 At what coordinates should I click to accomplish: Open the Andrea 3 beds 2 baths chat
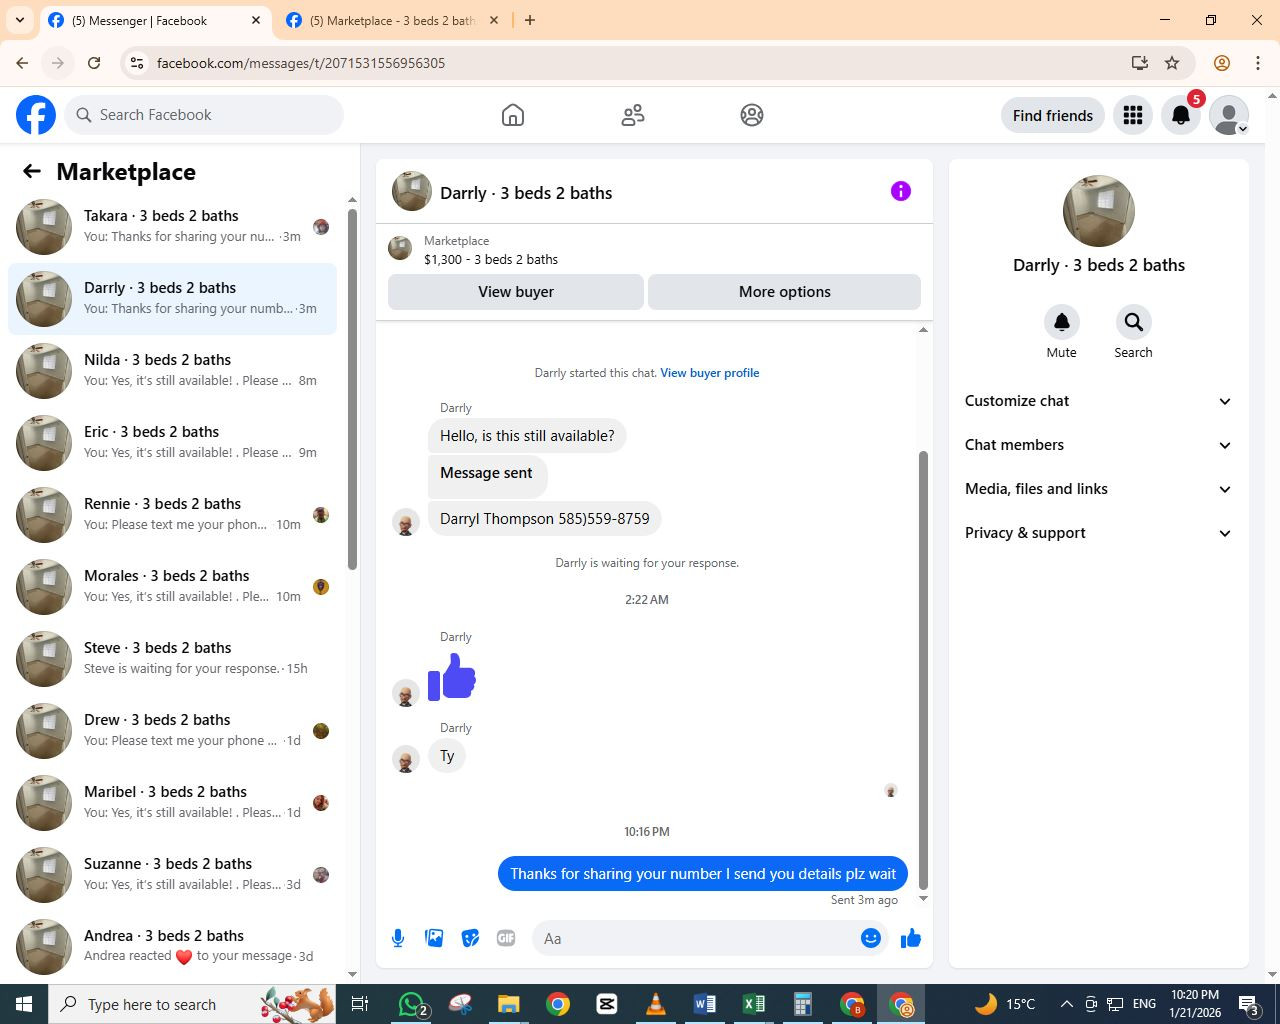172,947
